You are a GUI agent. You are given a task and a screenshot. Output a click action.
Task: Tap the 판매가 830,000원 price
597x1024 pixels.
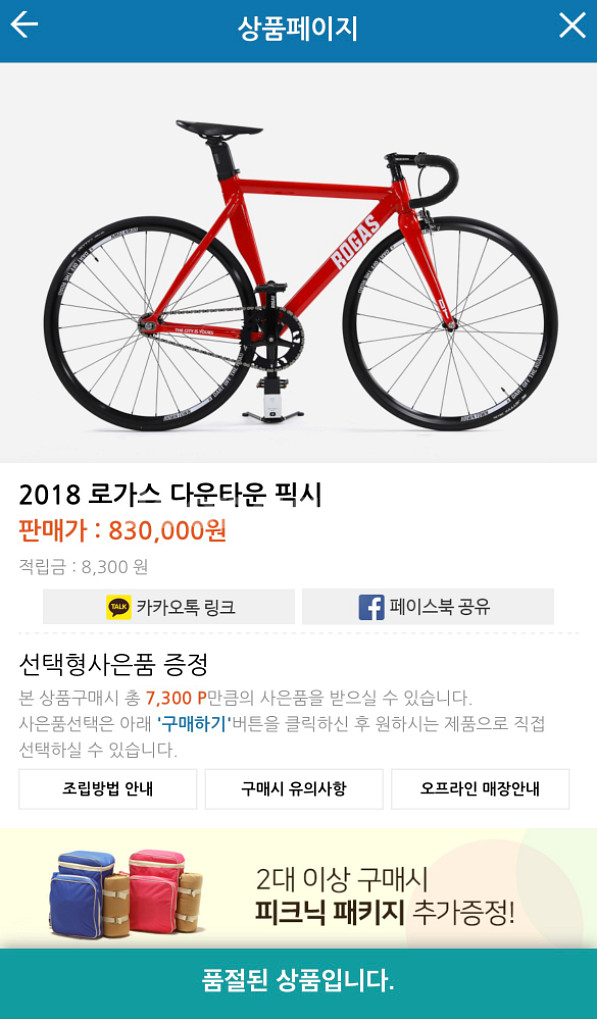coord(123,531)
